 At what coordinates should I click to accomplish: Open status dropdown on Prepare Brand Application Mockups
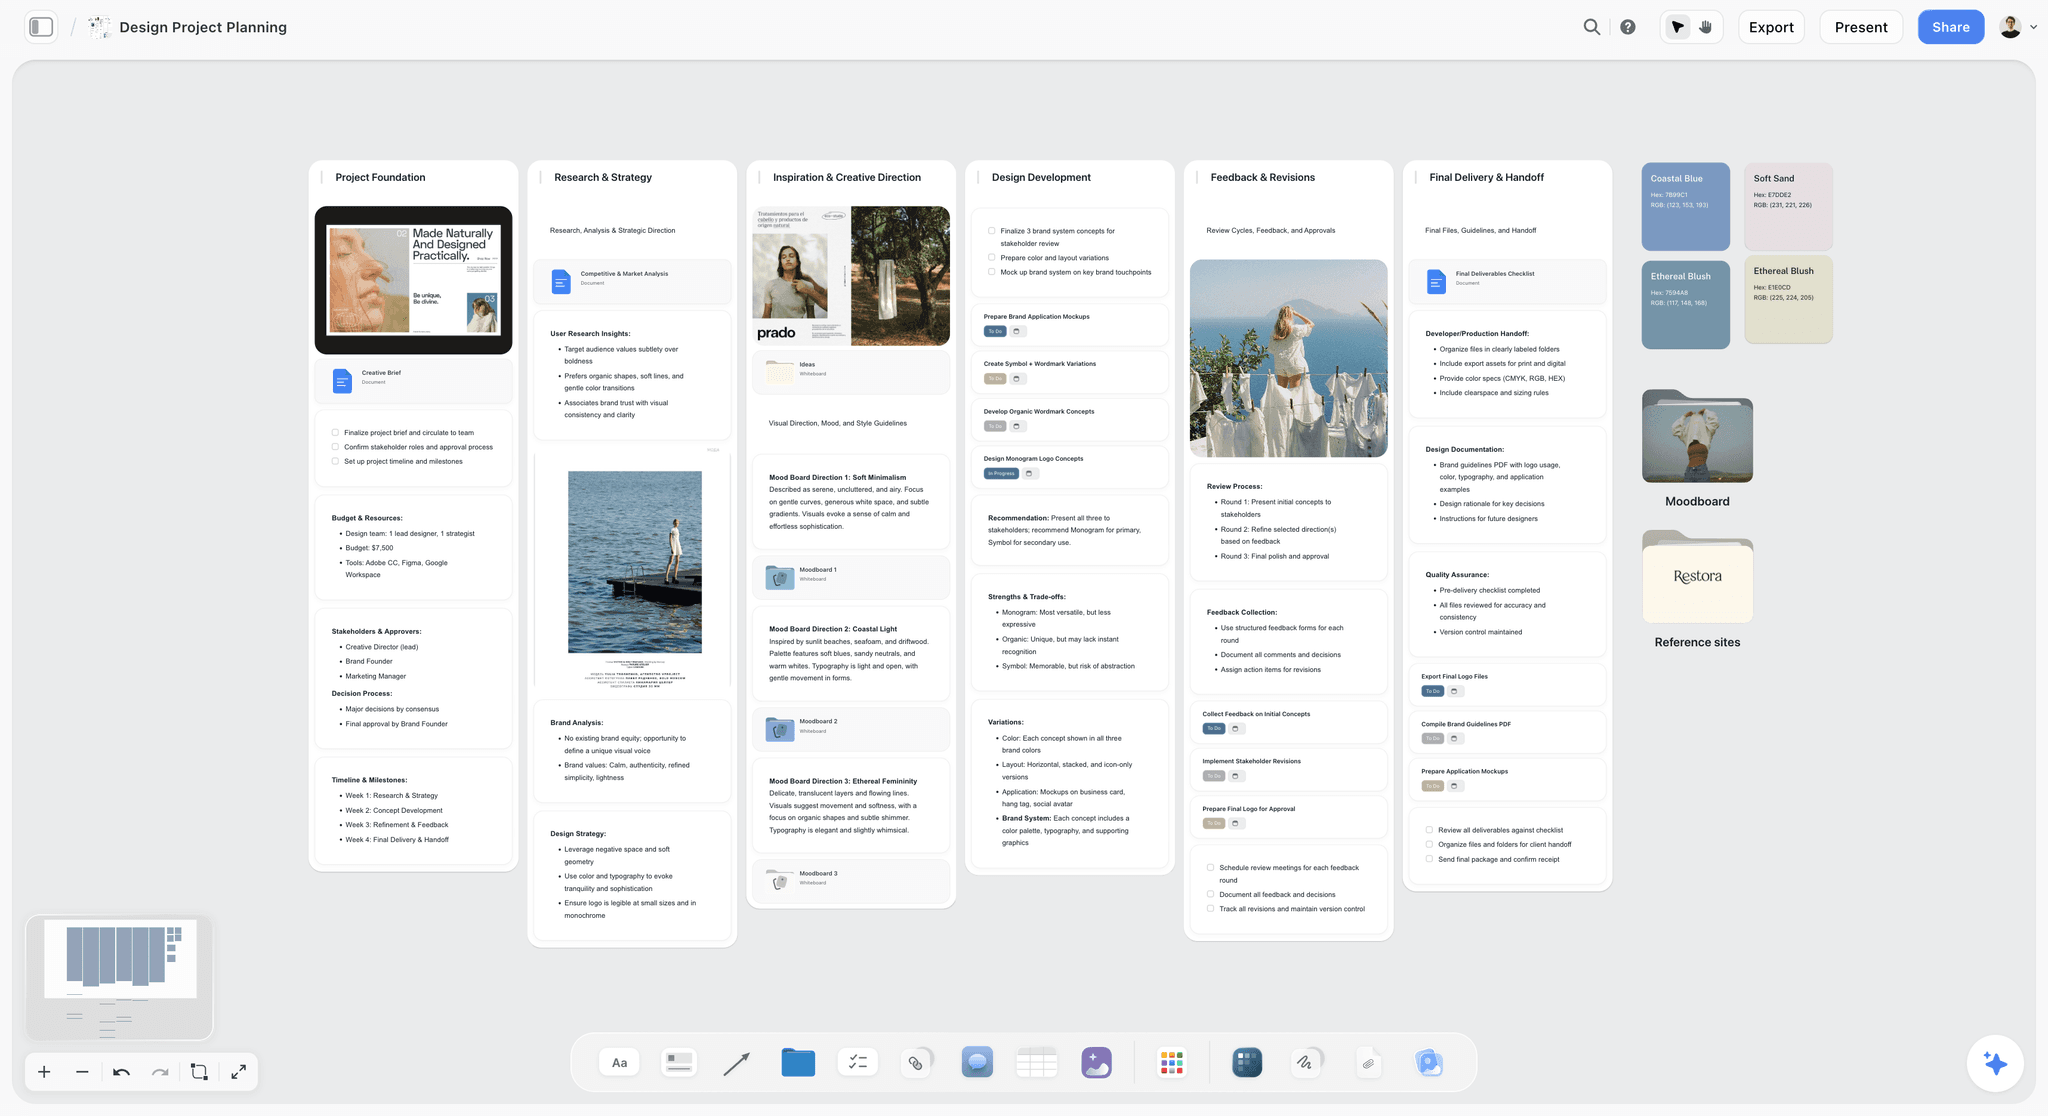[x=995, y=331]
